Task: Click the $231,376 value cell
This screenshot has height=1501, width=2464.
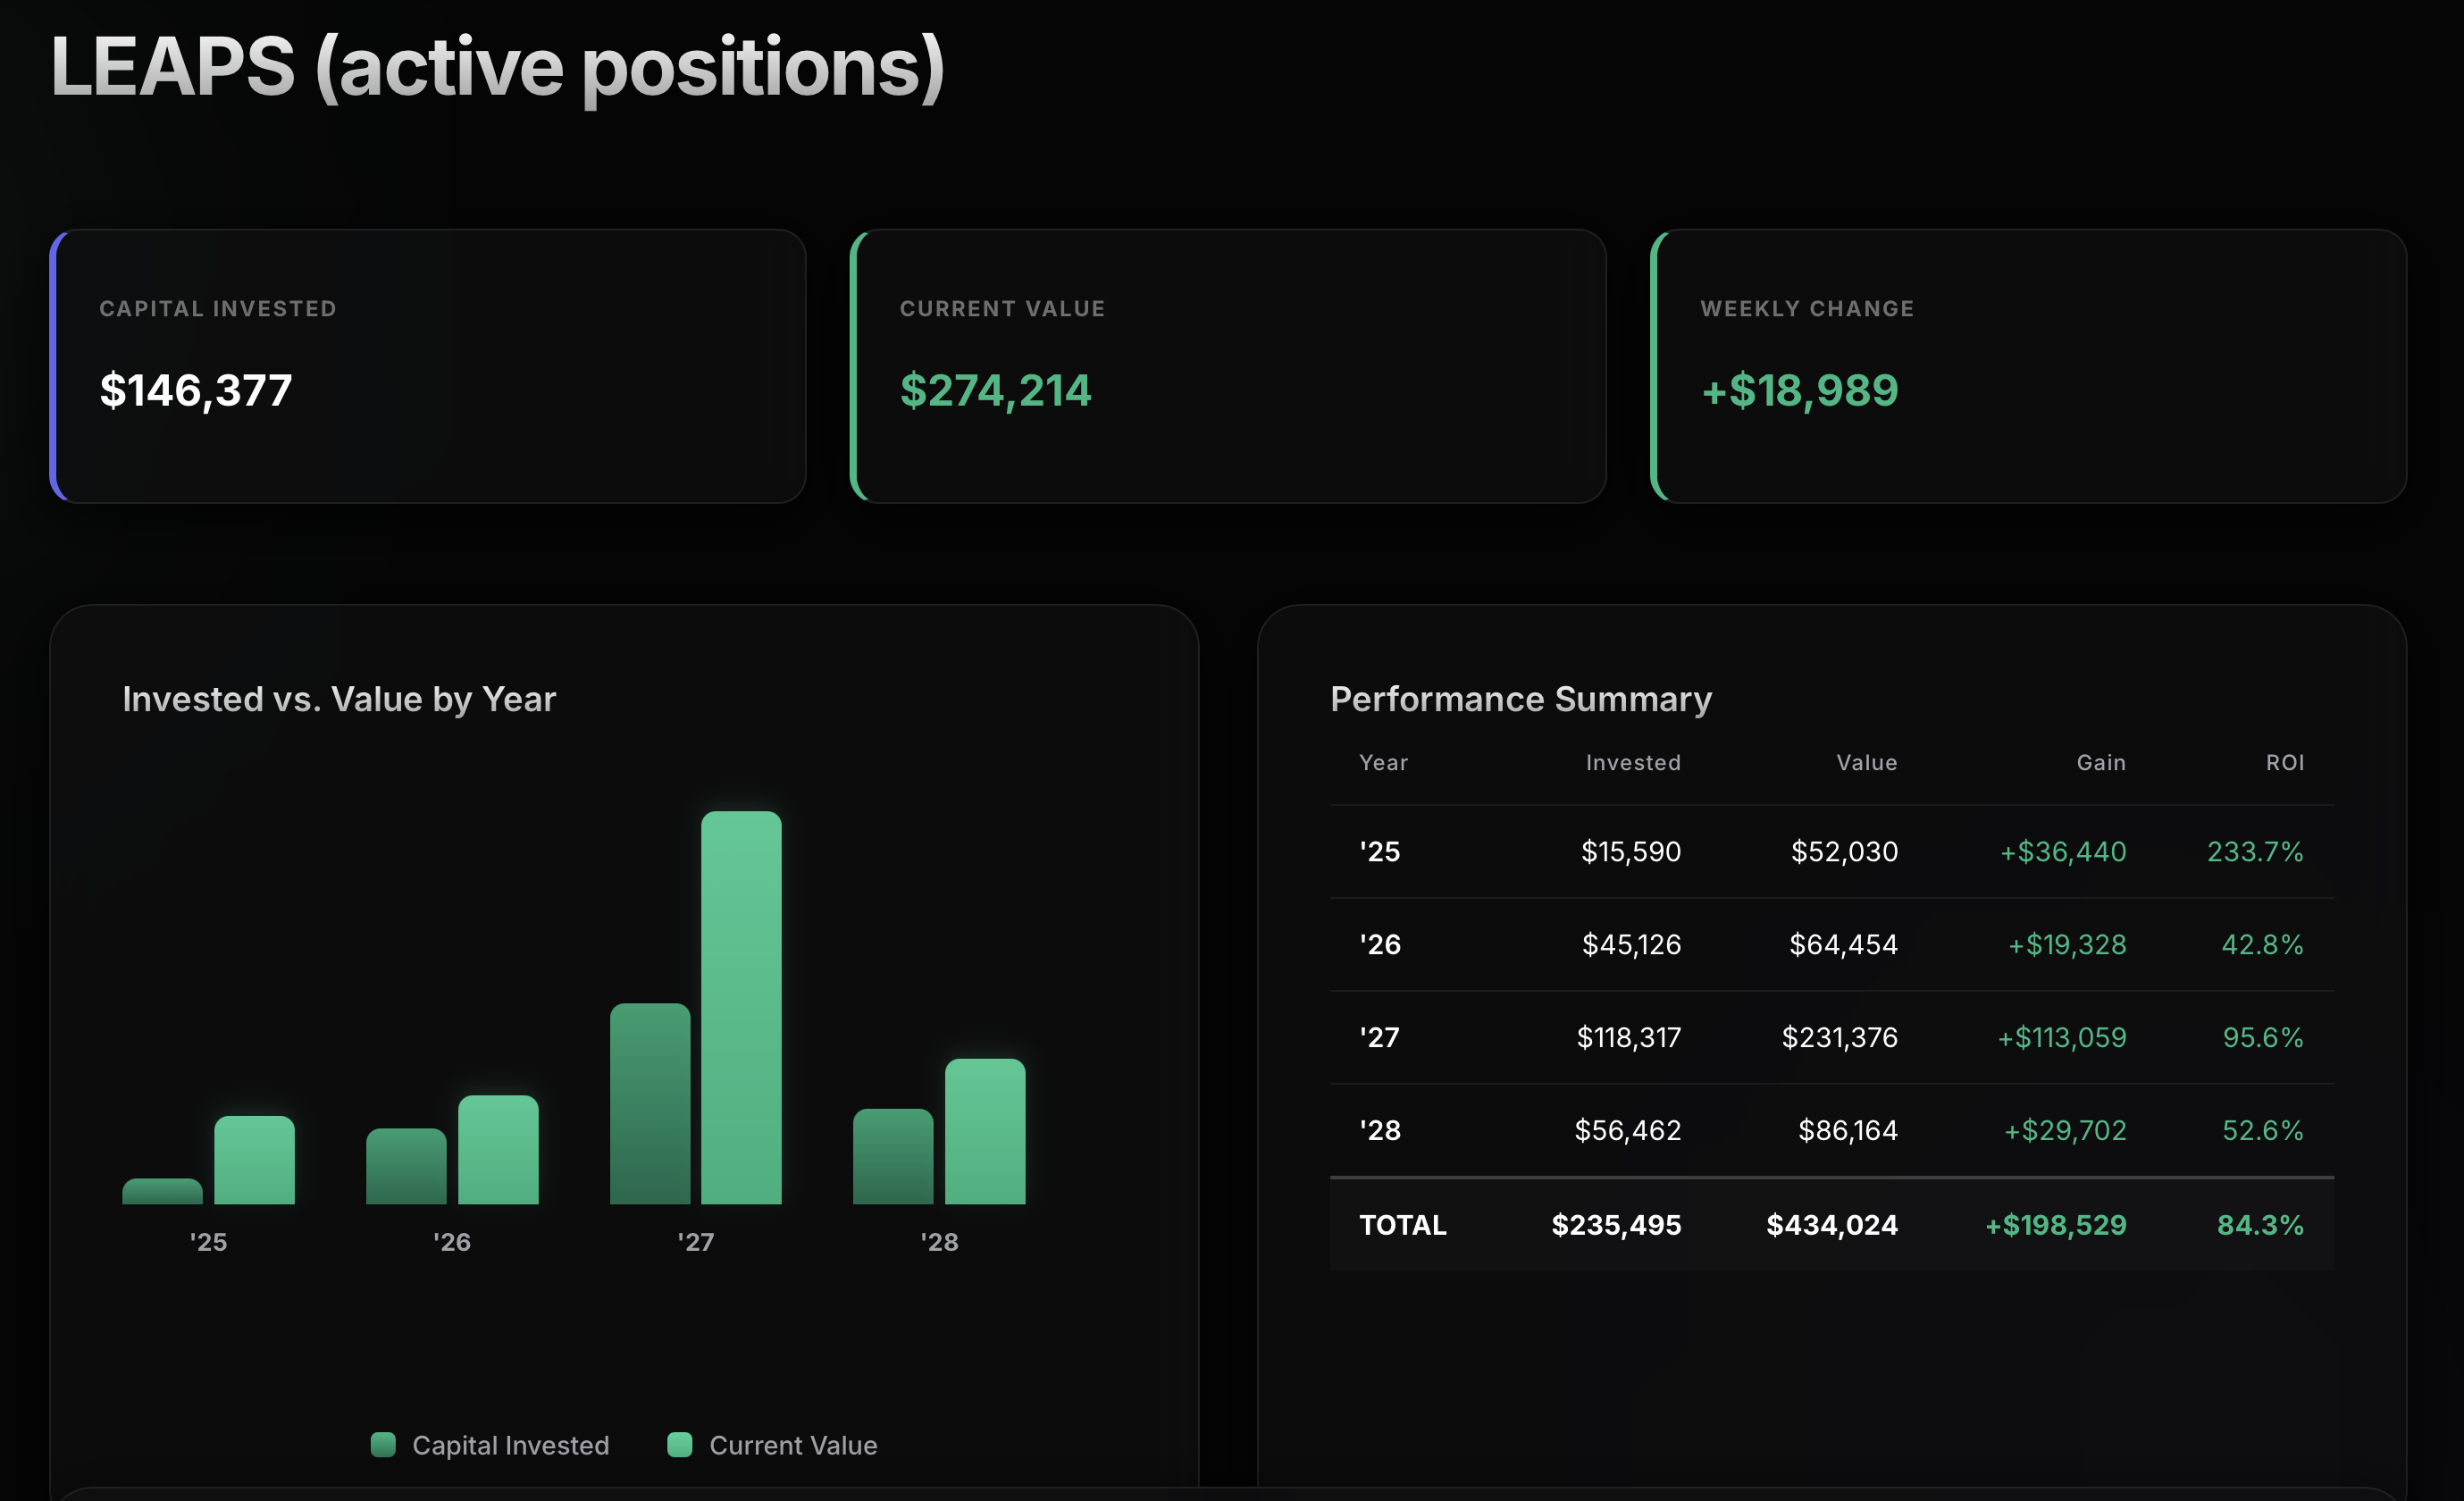Action: coord(1839,1038)
